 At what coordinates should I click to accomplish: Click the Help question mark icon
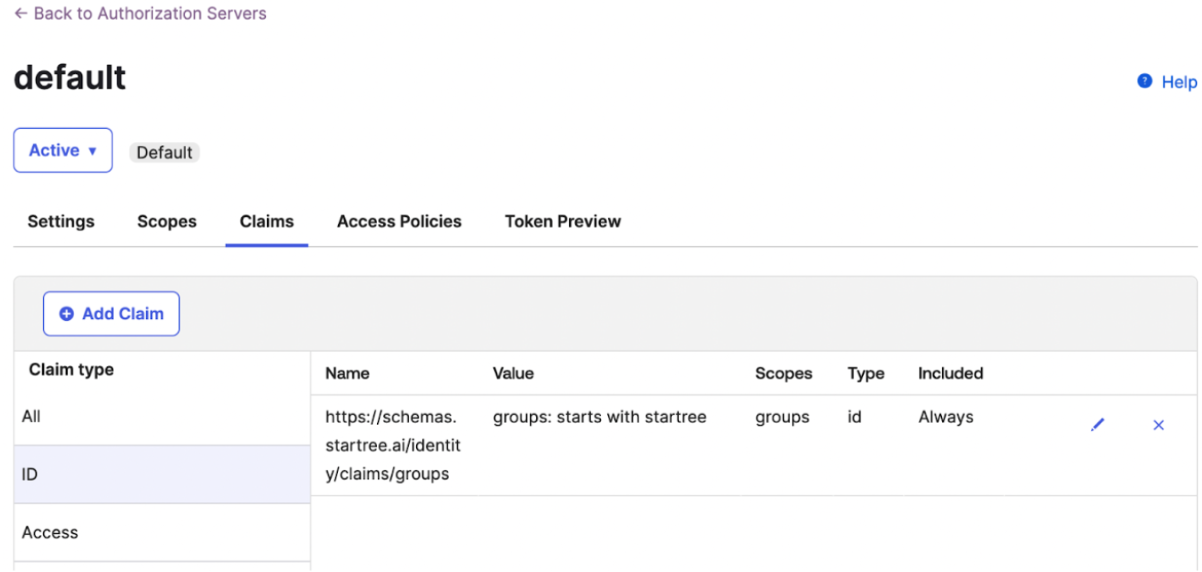click(1145, 81)
